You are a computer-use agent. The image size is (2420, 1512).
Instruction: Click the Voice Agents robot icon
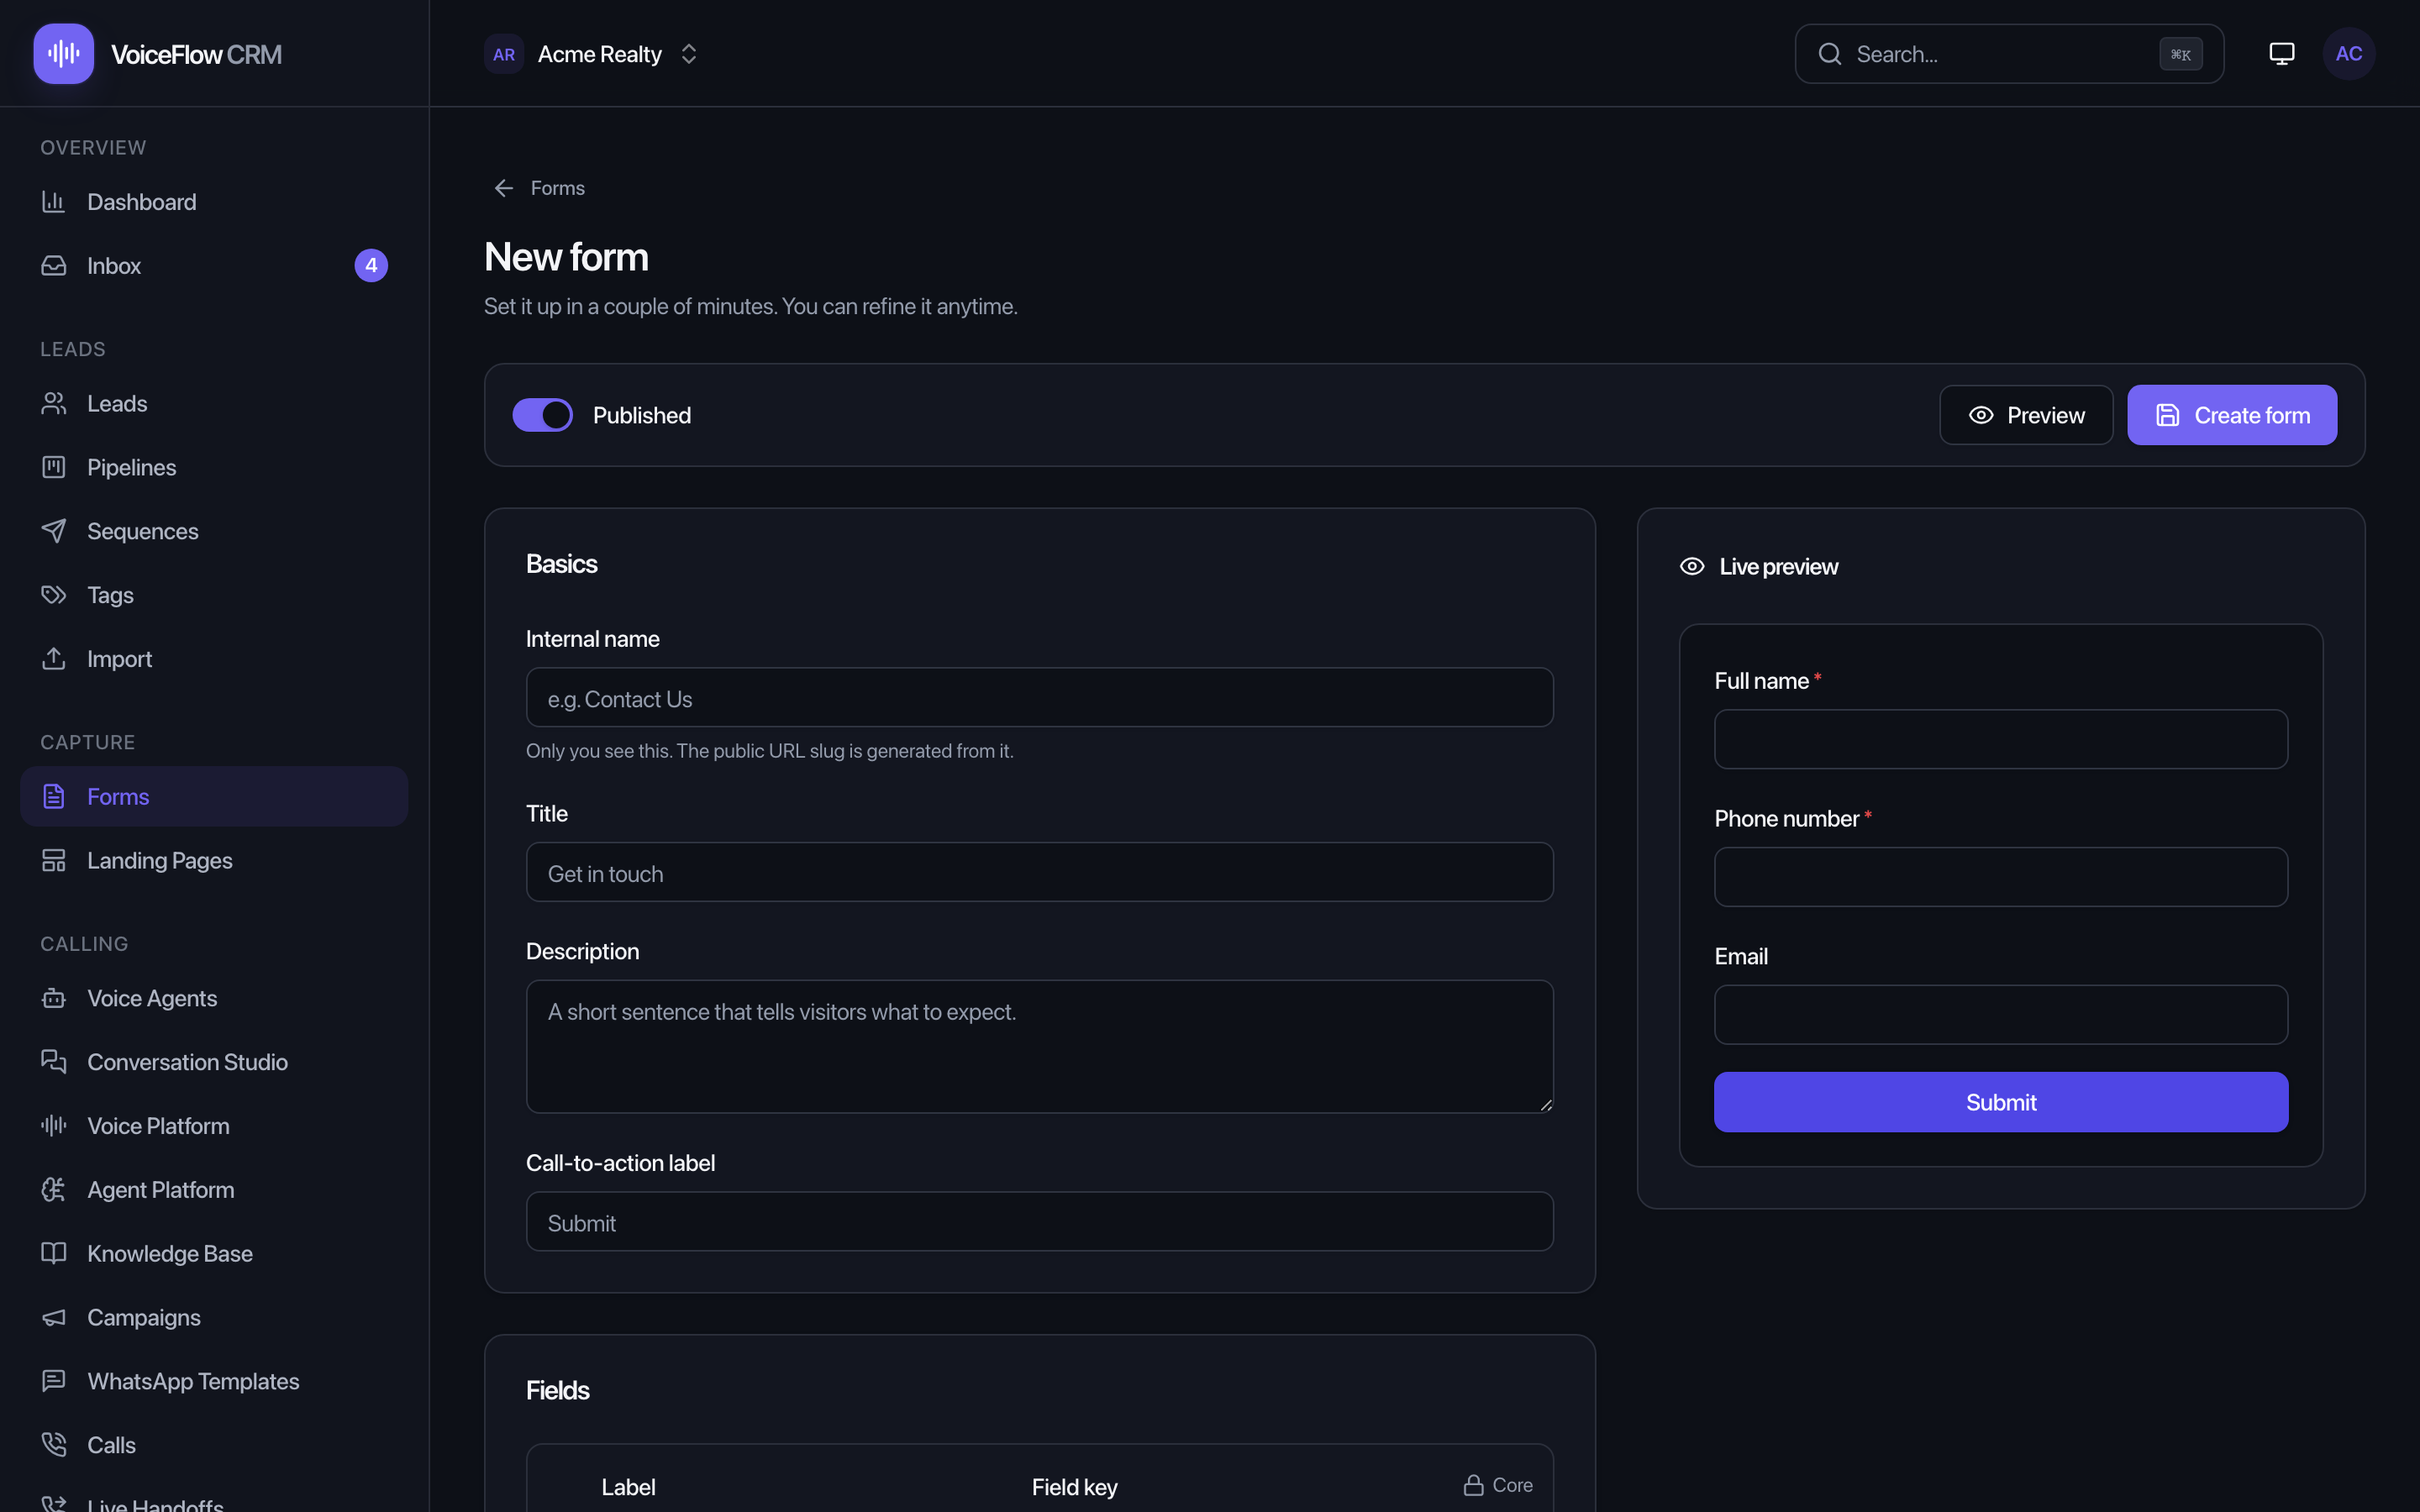tap(54, 999)
